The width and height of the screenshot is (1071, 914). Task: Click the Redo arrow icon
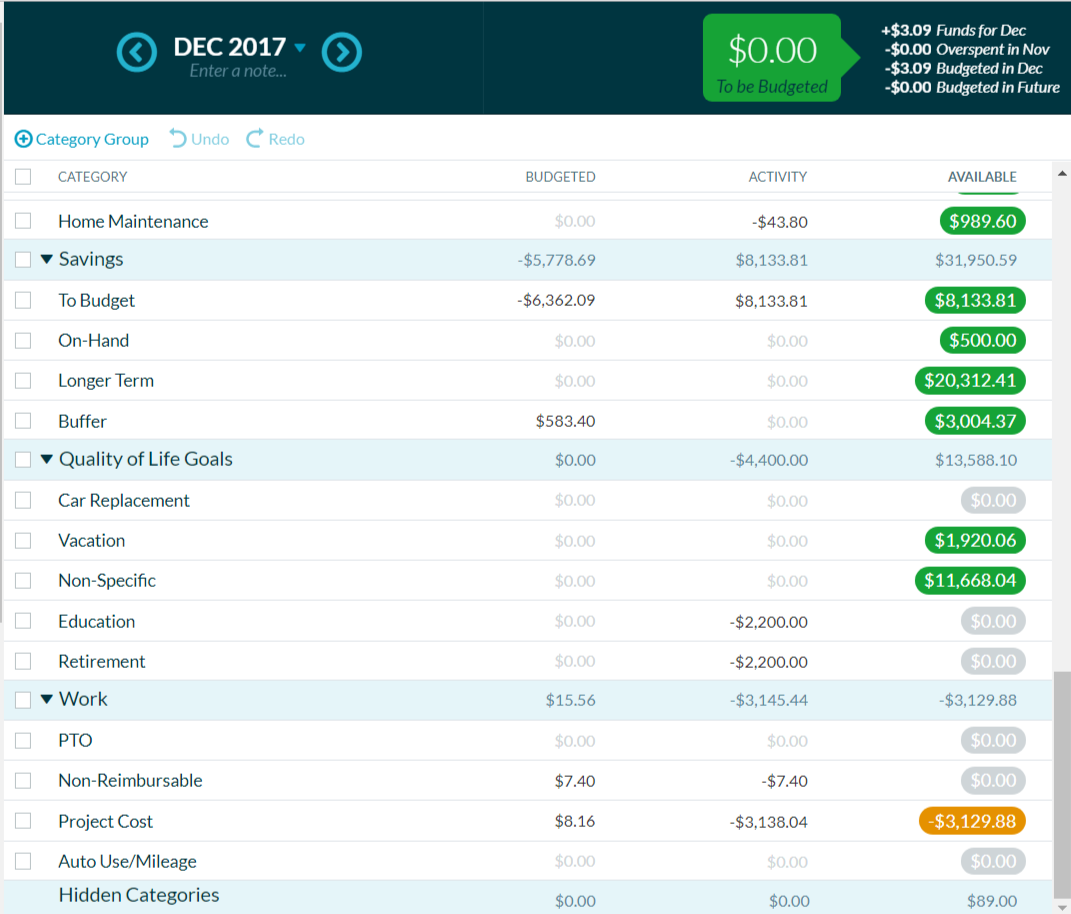point(254,139)
